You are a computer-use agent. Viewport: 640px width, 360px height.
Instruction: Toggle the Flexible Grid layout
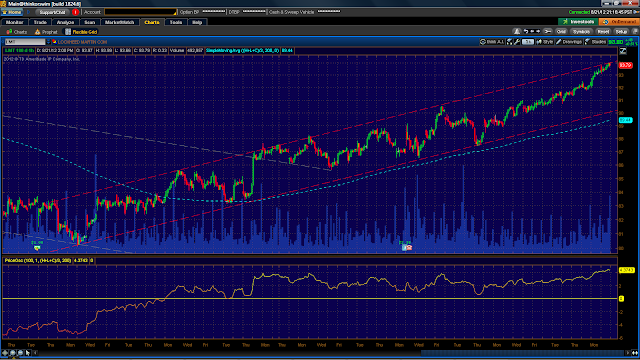pos(81,32)
